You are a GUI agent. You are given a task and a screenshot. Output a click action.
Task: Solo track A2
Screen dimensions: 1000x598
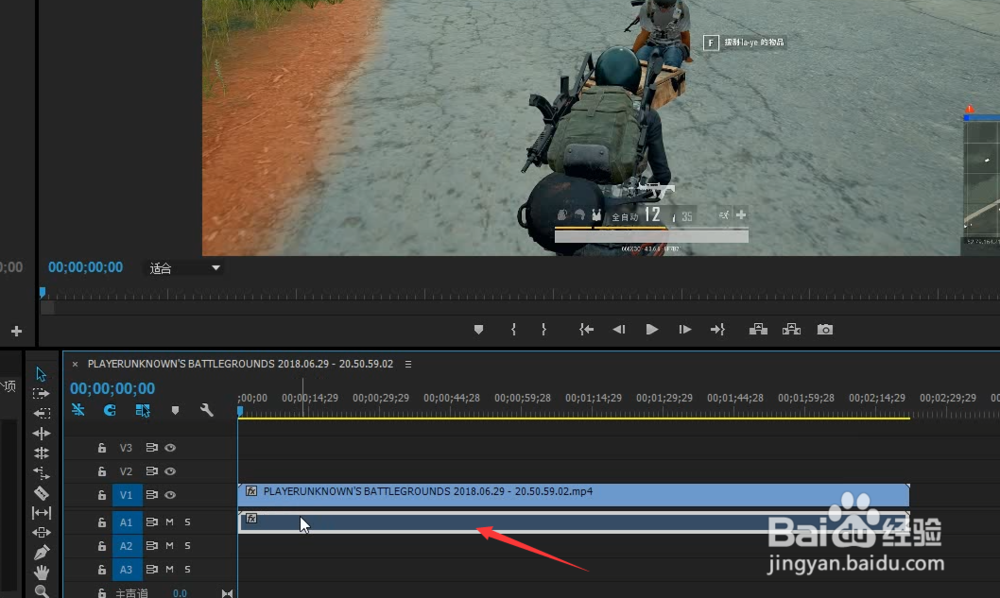(x=188, y=546)
